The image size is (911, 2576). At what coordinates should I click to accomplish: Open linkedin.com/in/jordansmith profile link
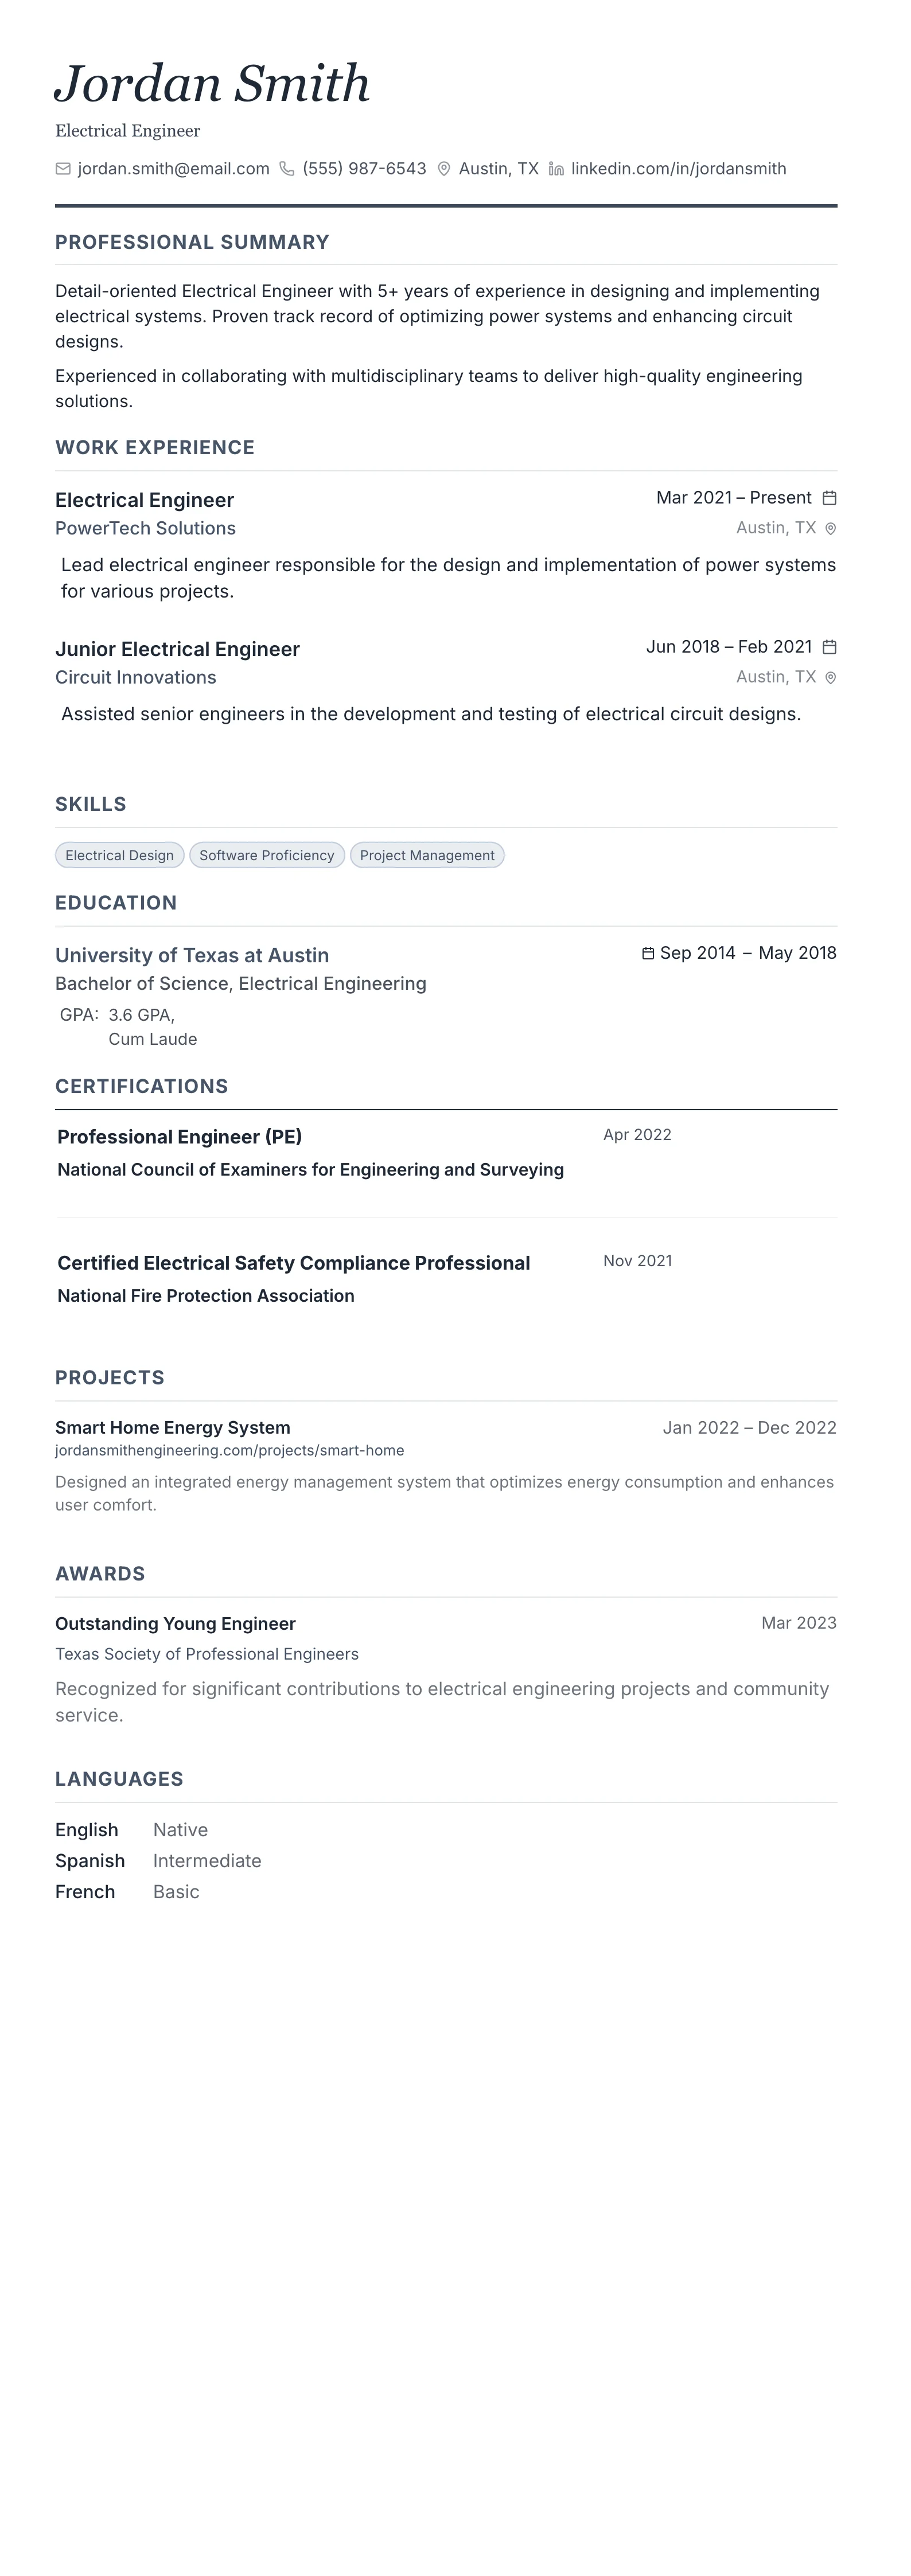click(678, 169)
